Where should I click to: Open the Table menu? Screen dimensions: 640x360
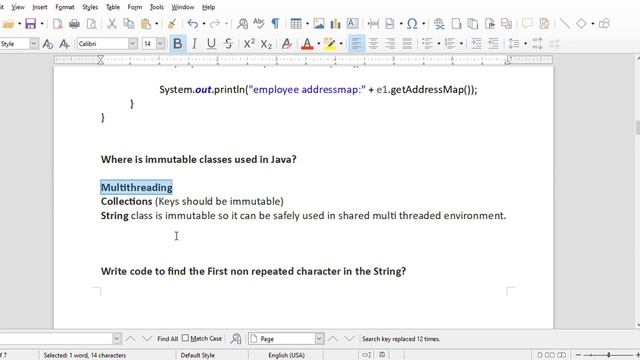113,7
